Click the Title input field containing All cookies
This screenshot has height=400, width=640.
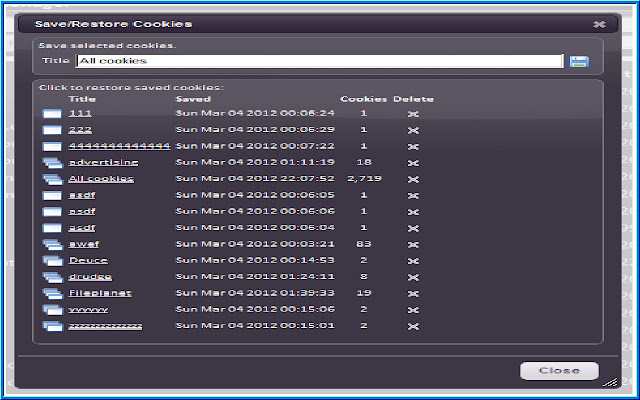[320, 61]
